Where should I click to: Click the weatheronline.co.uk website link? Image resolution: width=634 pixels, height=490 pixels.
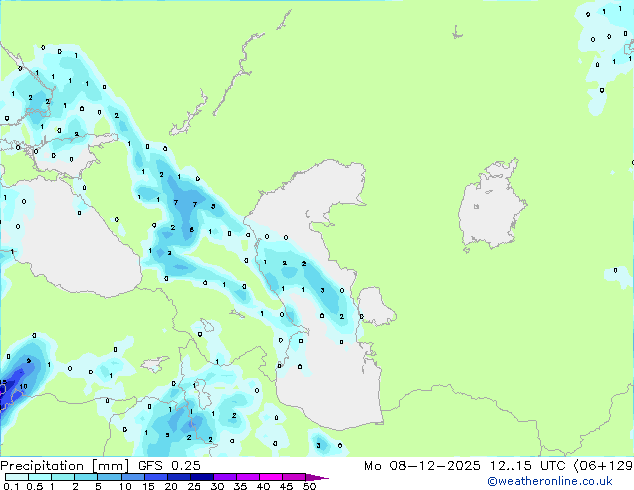click(x=550, y=481)
